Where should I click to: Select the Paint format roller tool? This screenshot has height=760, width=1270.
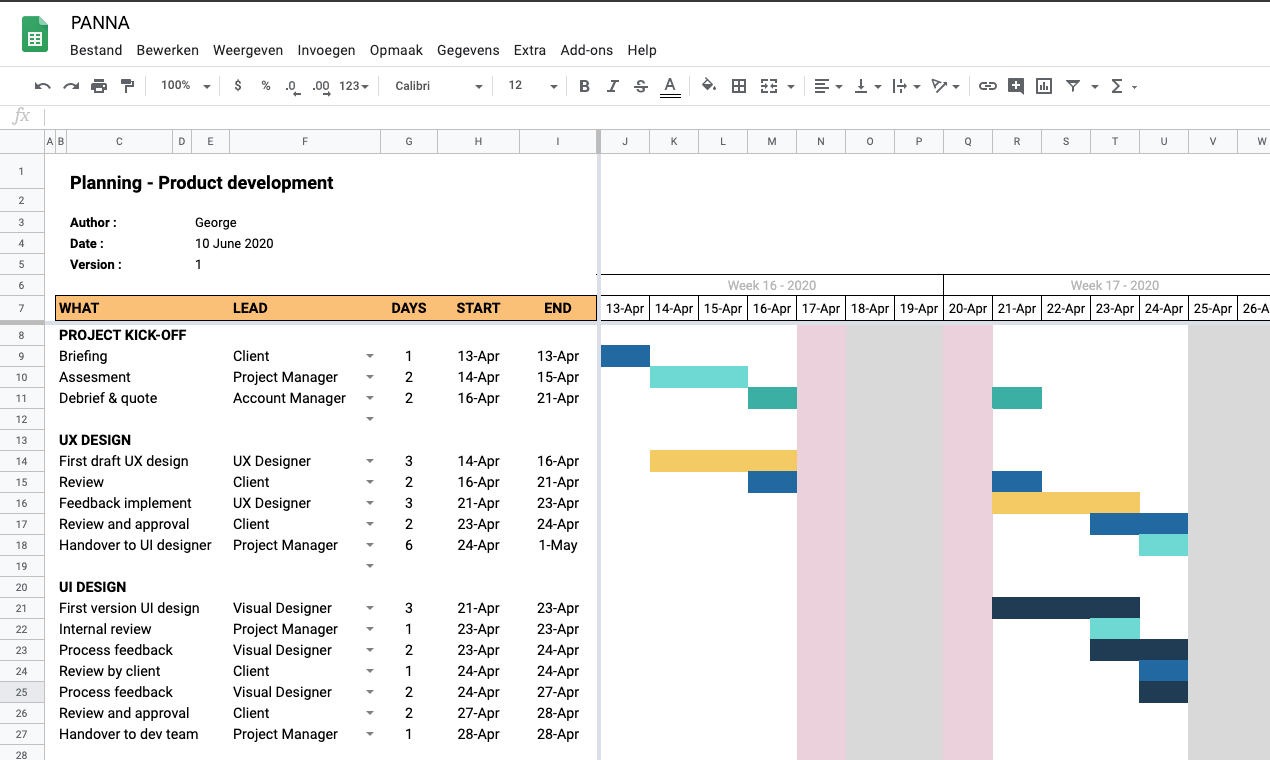click(x=127, y=86)
